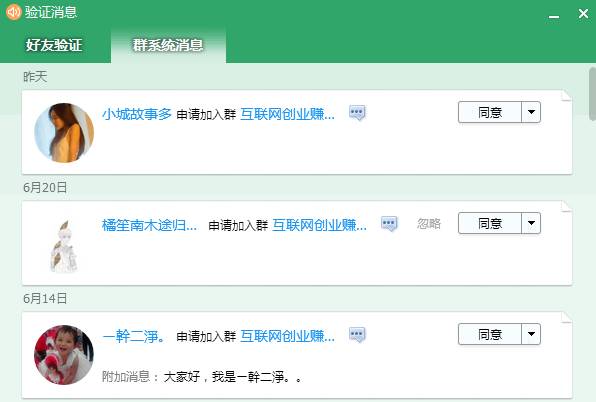Screen dimensions: 596x402
Task: Click the message text 大家好，我是一幹二淨。。
Action: coord(233,377)
